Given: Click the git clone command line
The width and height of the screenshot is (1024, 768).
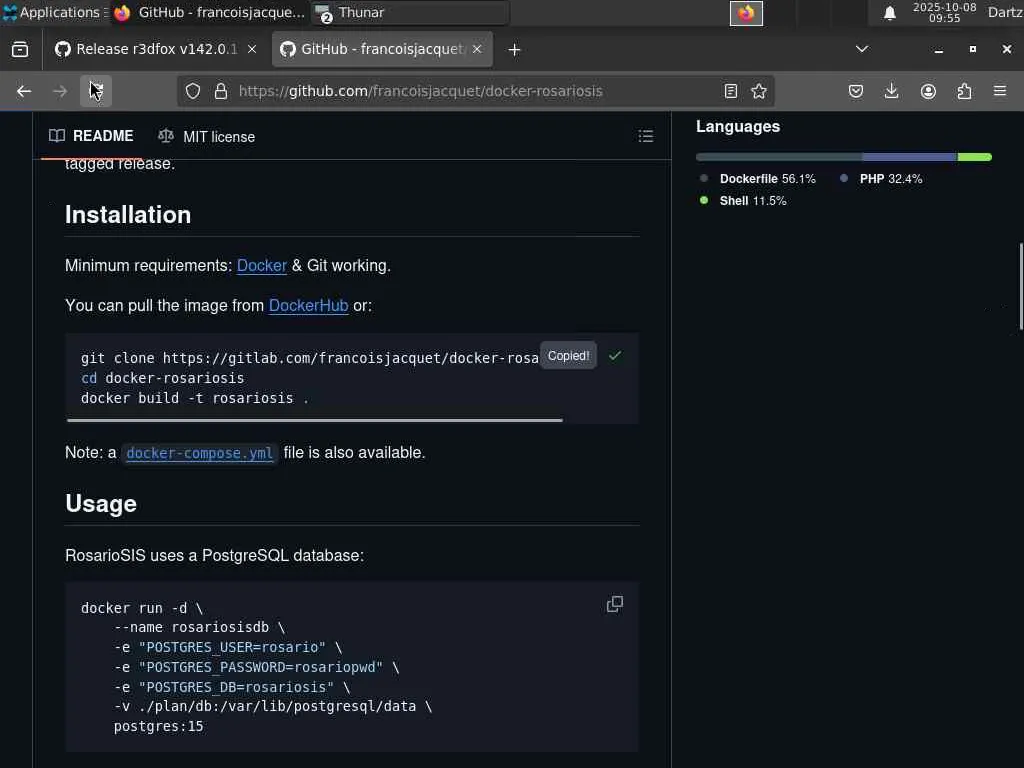Looking at the screenshot, I should pos(310,358).
